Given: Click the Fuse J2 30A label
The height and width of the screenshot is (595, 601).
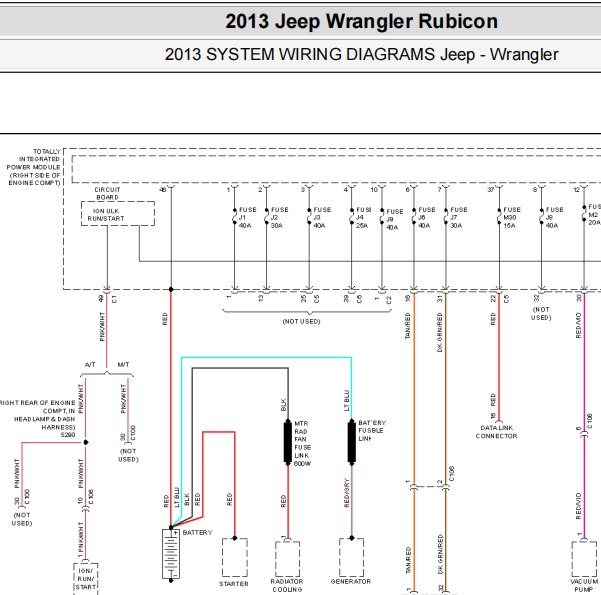Looking at the screenshot, I should [x=279, y=217].
